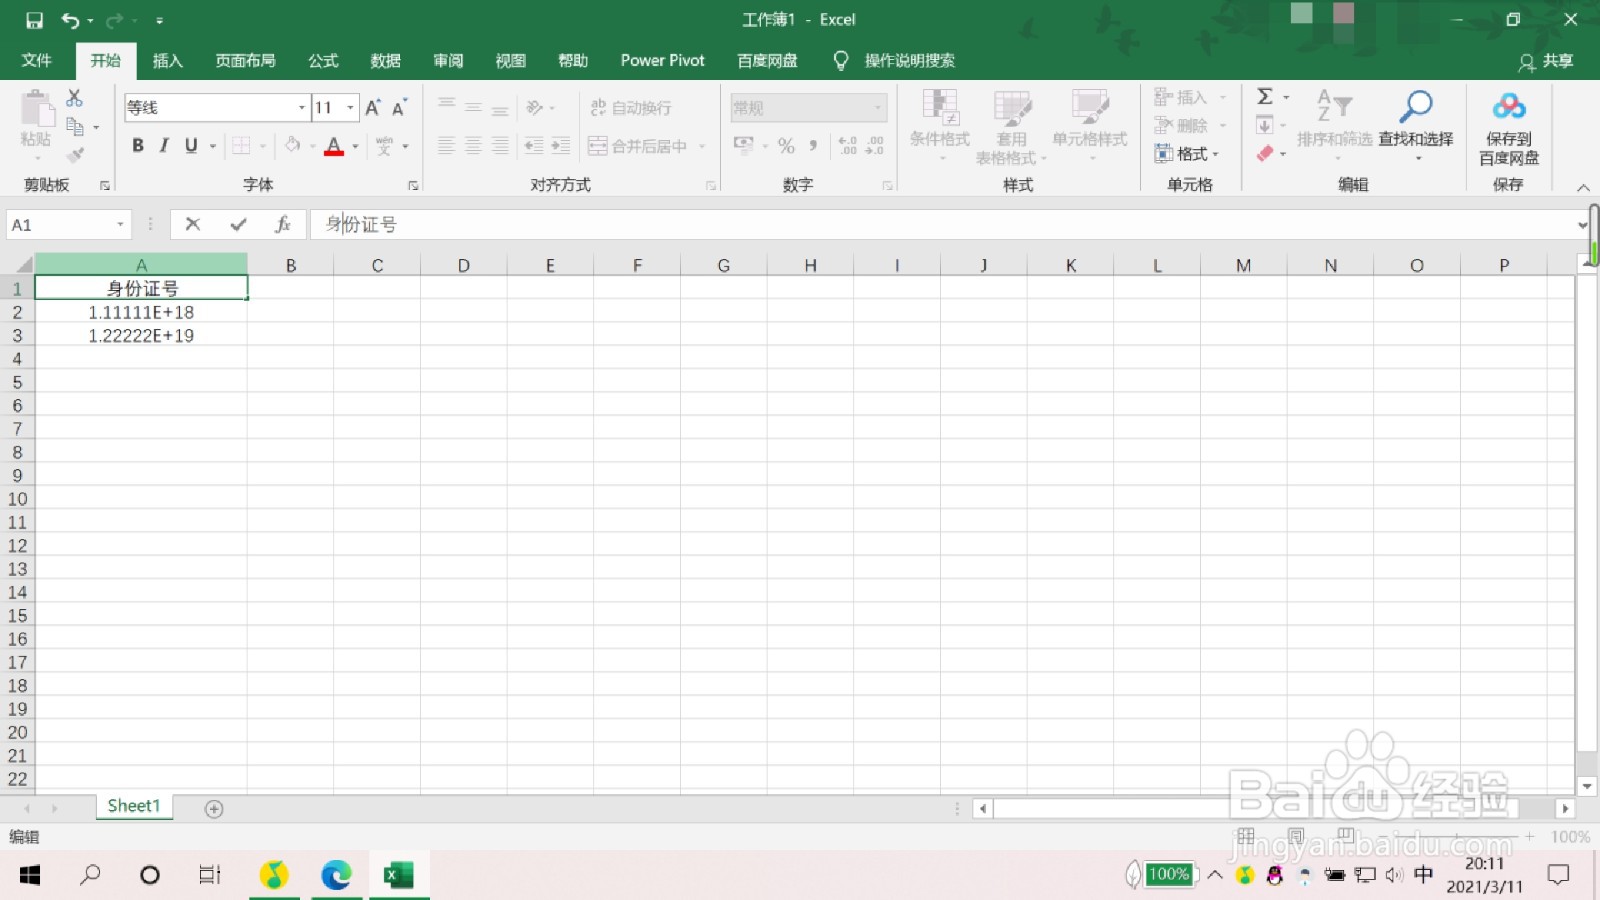The width and height of the screenshot is (1600, 900).
Task: Open the number format dropdown 常规
Action: (879, 107)
